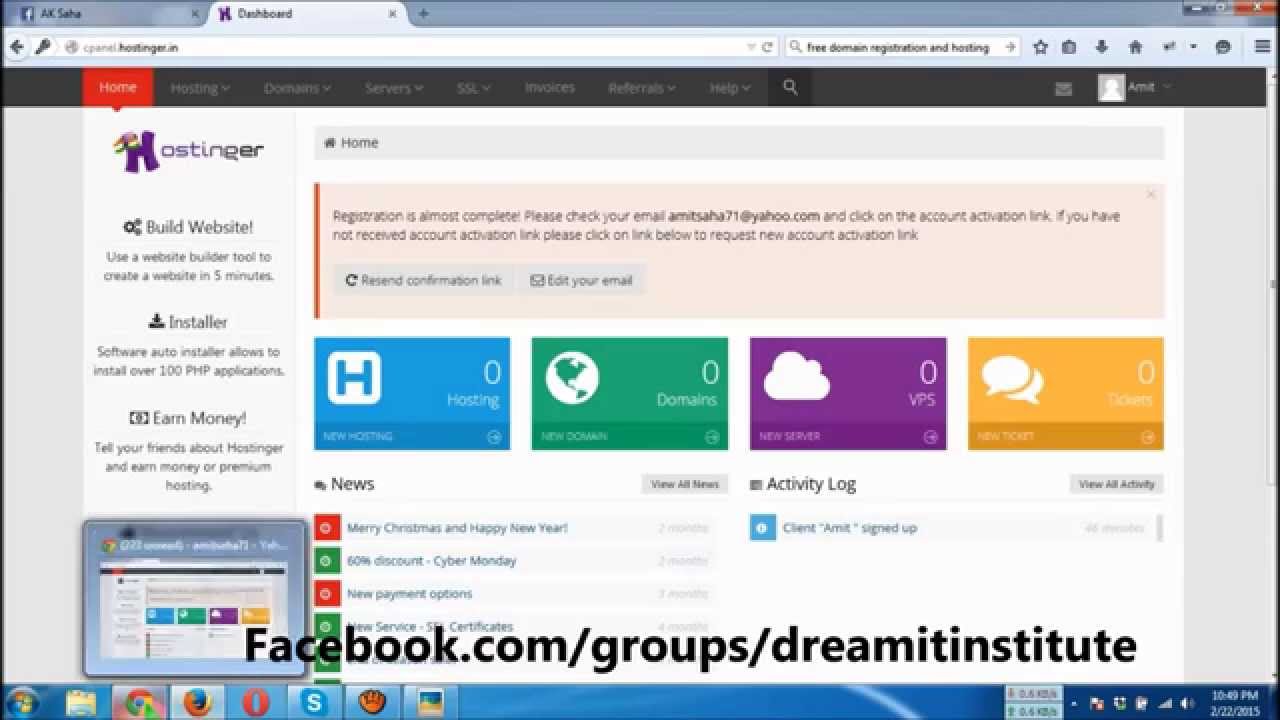This screenshot has width=1280, height=720.
Task: Click the Hosting tile H icon
Action: 354,378
